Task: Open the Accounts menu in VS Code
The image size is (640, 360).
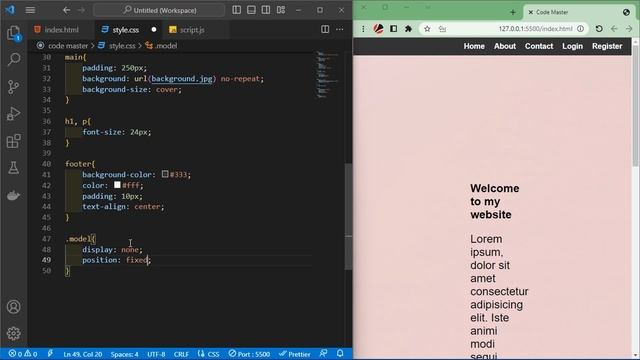Action: (13, 307)
